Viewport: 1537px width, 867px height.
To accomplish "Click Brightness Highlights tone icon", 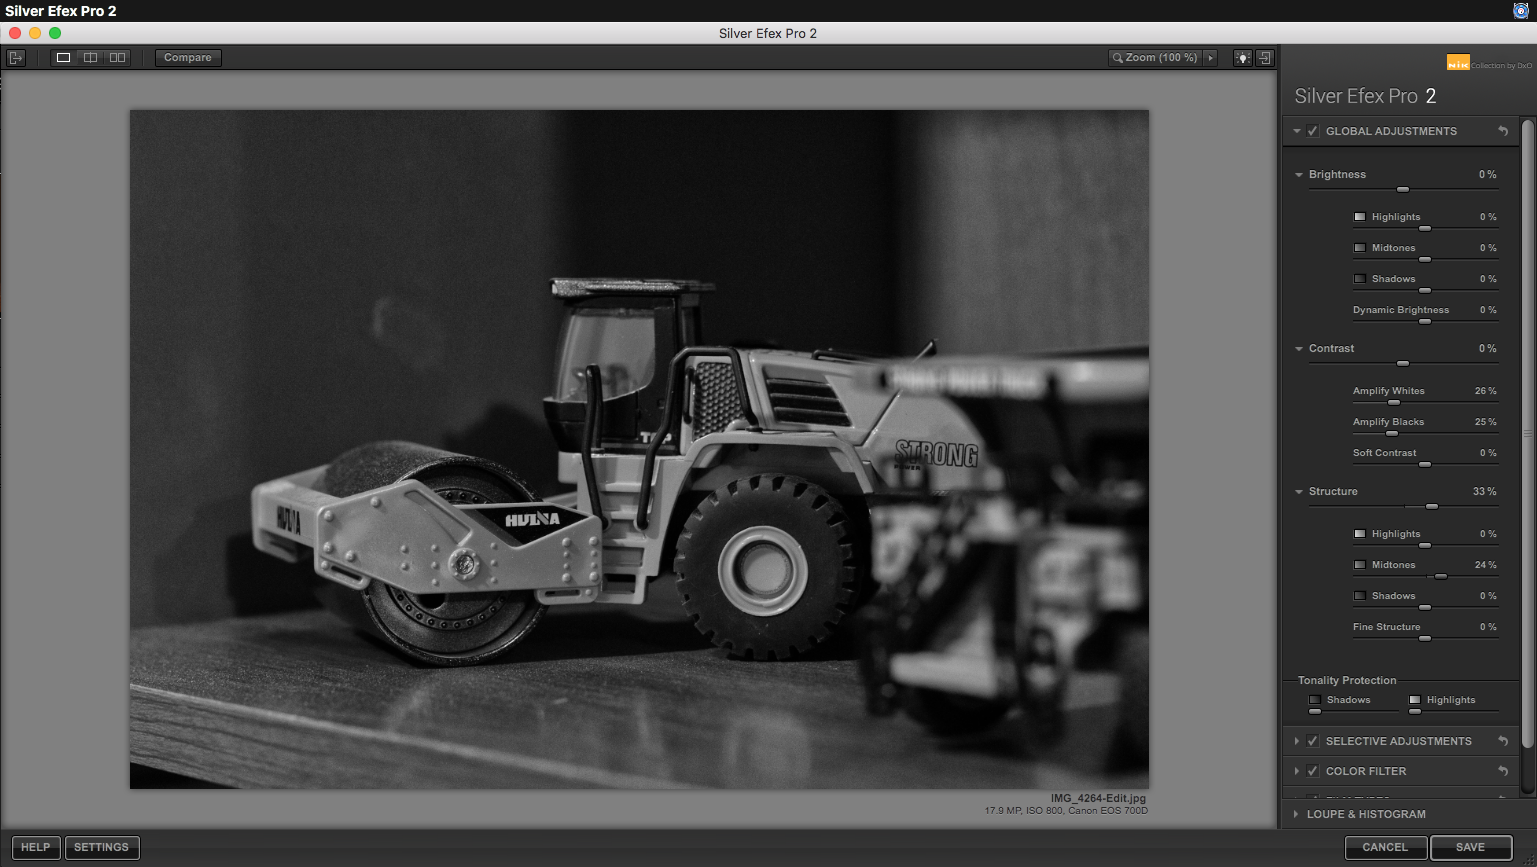I will [1360, 217].
